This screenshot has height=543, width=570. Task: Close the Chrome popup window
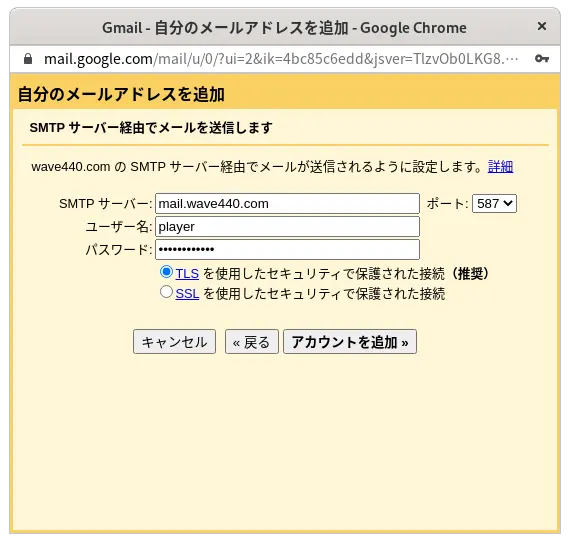(x=542, y=26)
